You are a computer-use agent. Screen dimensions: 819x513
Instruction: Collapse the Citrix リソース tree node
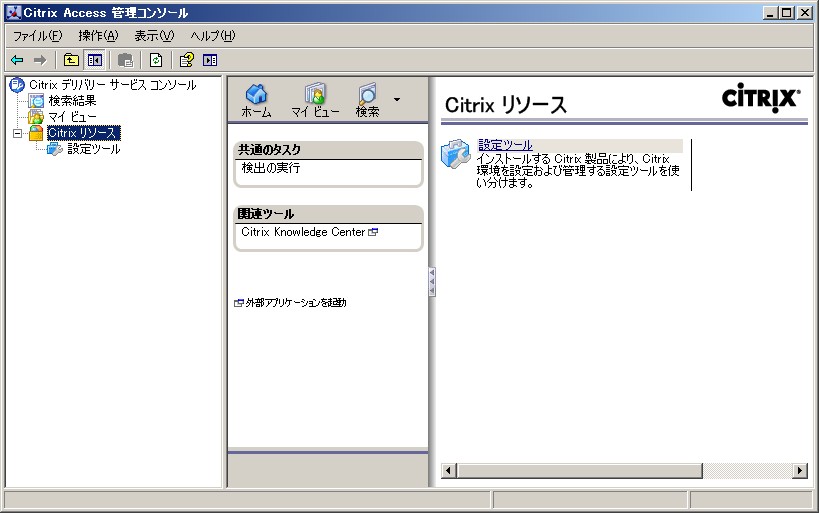pyautogui.click(x=17, y=133)
